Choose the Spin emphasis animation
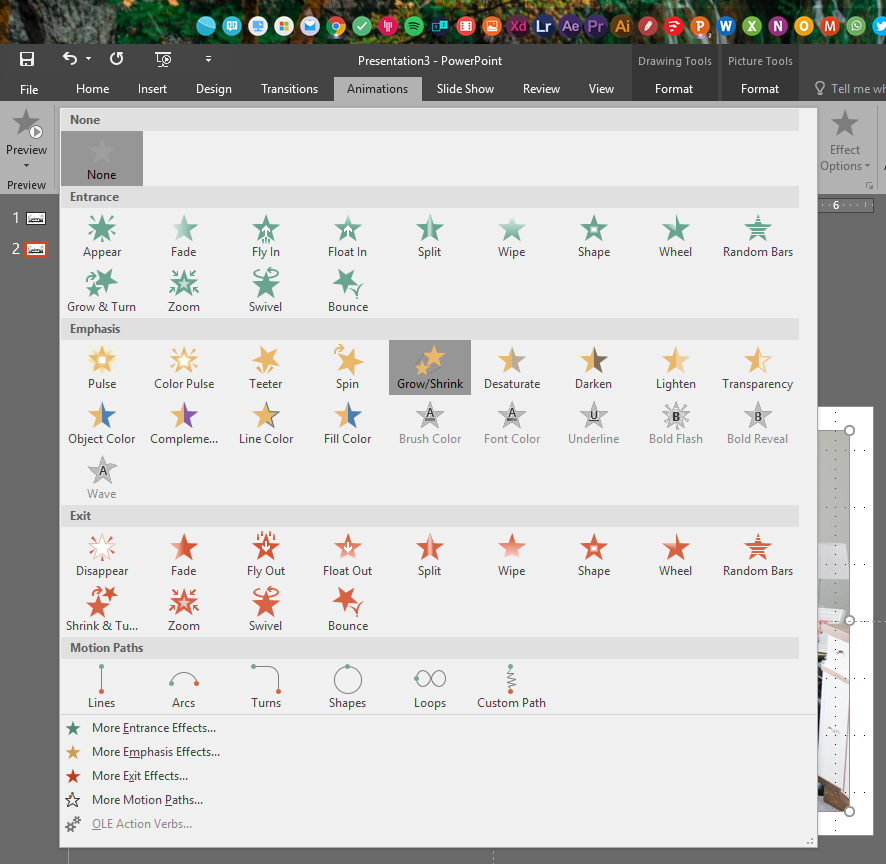The width and height of the screenshot is (886, 864). pos(347,368)
